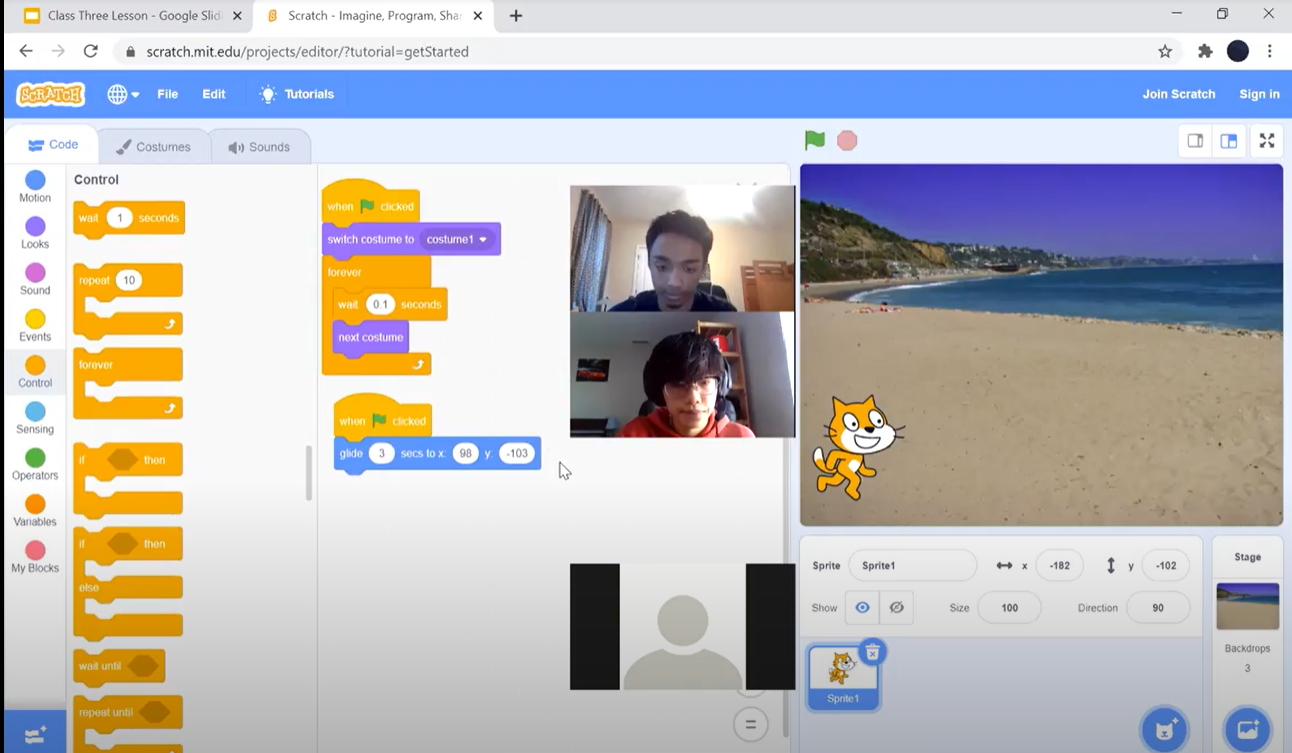Show the sprite with the eye icon
The height and width of the screenshot is (753, 1292).
(x=862, y=608)
